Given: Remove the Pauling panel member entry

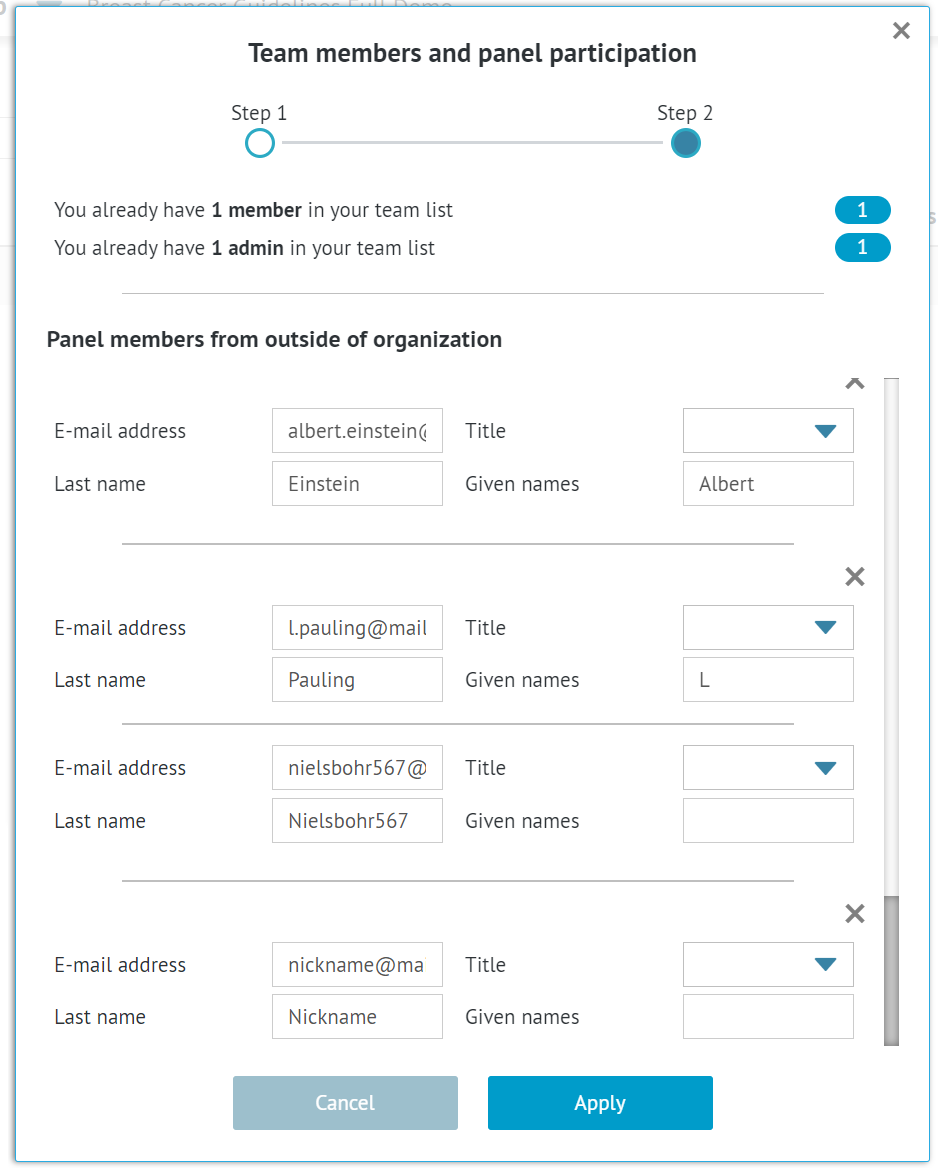Looking at the screenshot, I should (x=854, y=577).
